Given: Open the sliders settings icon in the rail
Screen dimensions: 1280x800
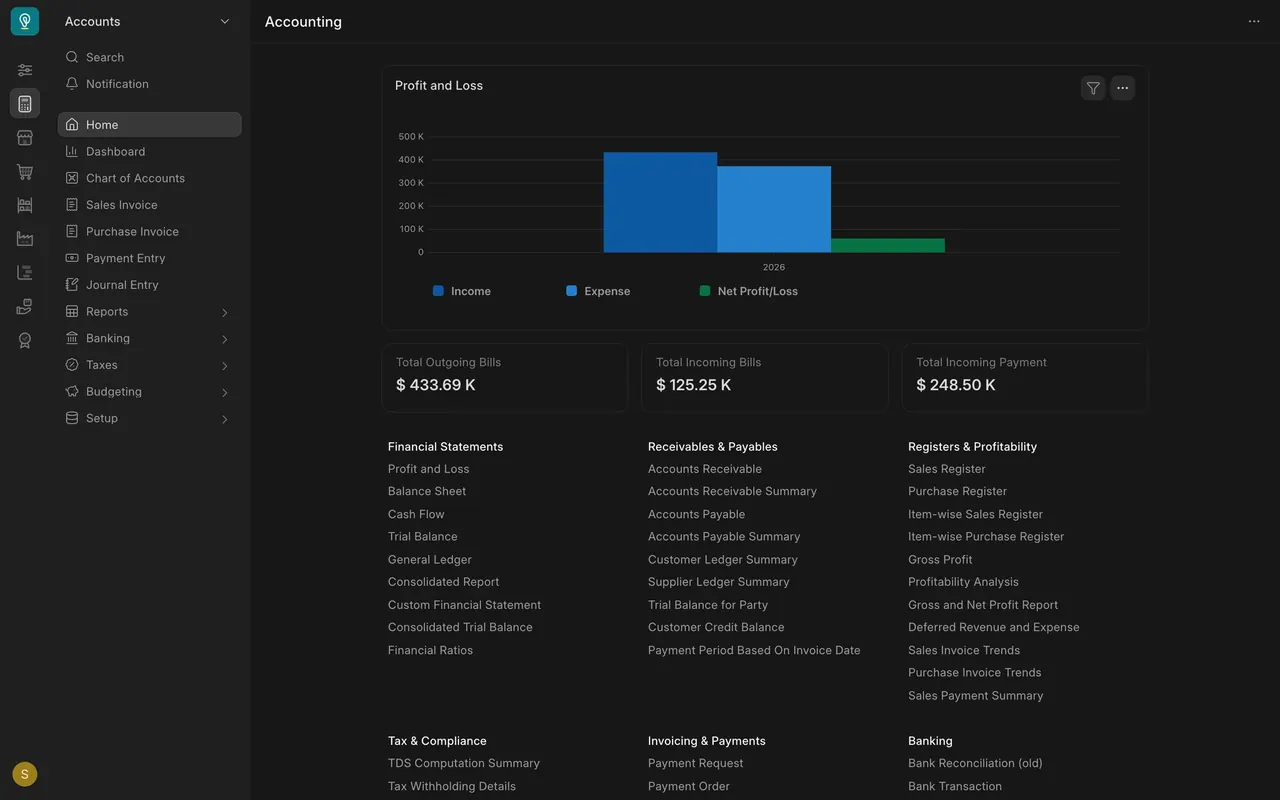Looking at the screenshot, I should [25, 70].
